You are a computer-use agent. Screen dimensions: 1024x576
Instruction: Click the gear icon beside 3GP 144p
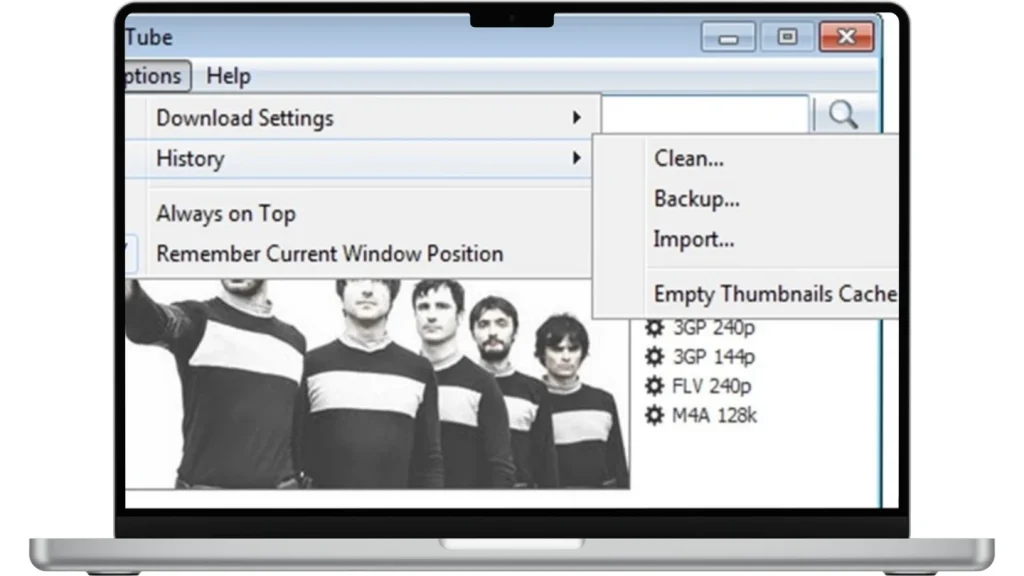[654, 357]
